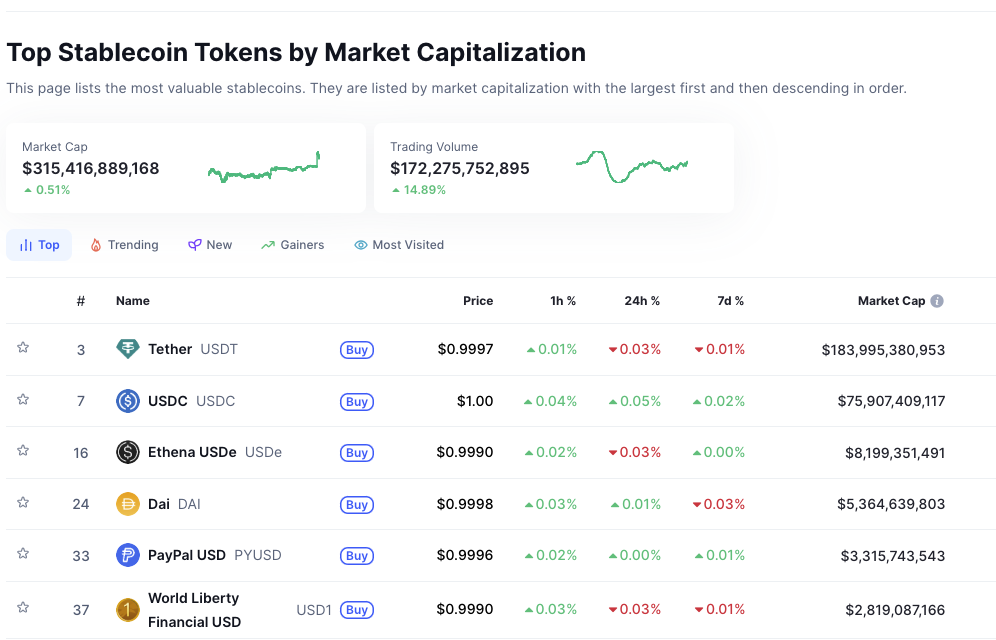Switch to the Gainers tab
This screenshot has width=996, height=640.
[292, 244]
